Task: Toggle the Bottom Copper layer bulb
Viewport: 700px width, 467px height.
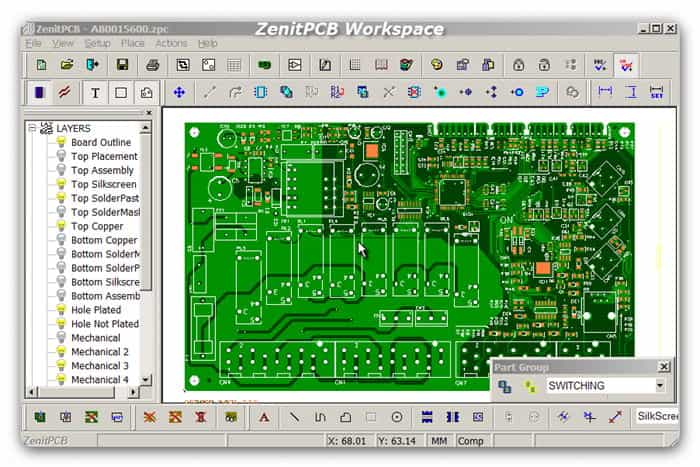Action: pyautogui.click(x=61, y=240)
